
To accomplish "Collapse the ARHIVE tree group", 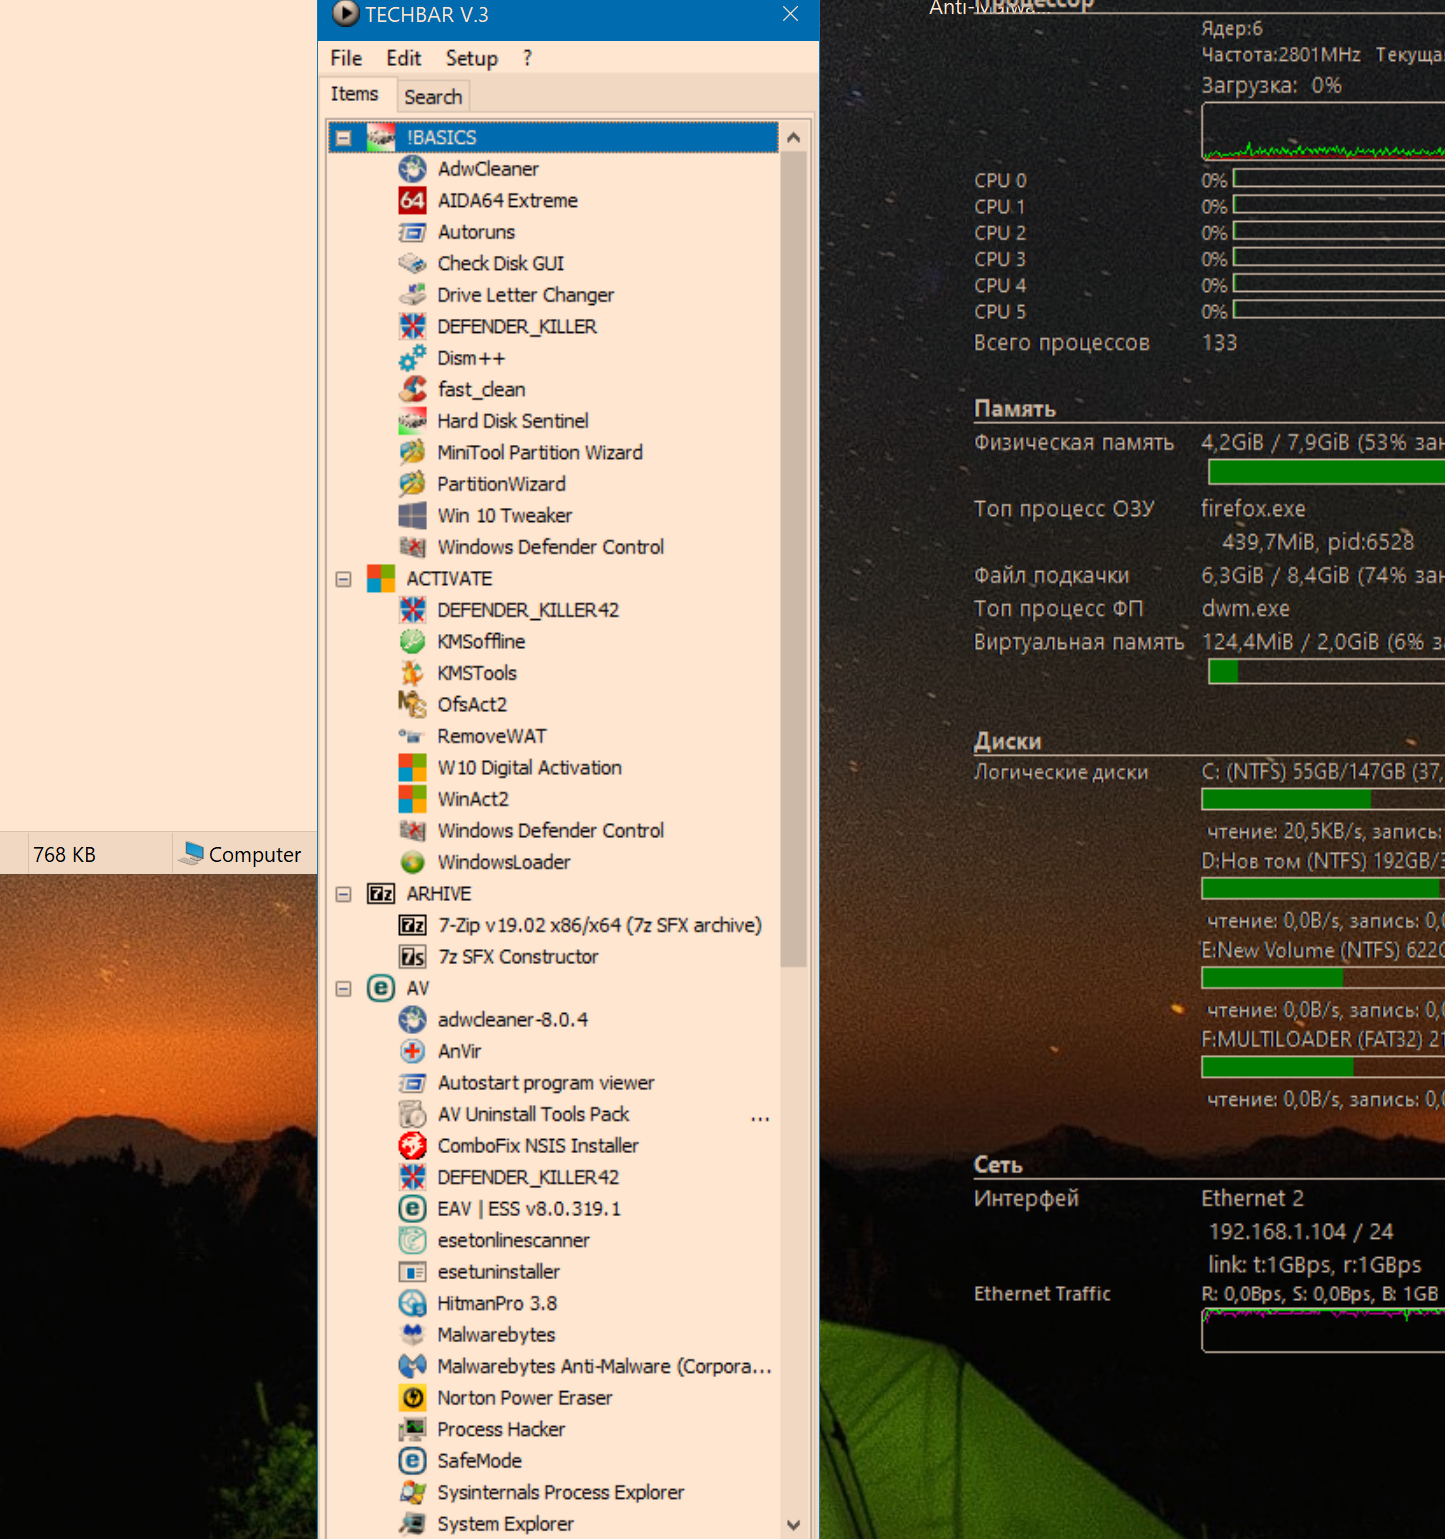I will coord(343,894).
